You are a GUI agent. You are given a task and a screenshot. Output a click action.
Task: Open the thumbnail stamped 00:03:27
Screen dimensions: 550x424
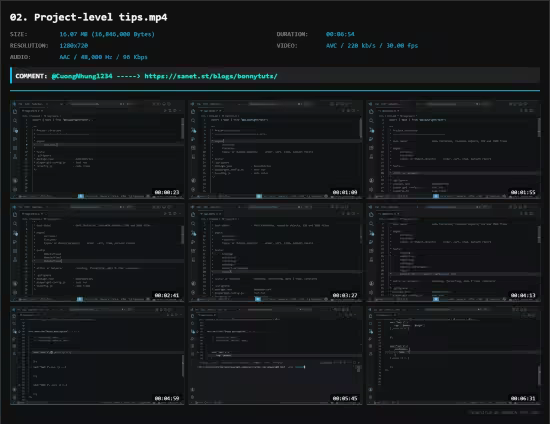275,253
